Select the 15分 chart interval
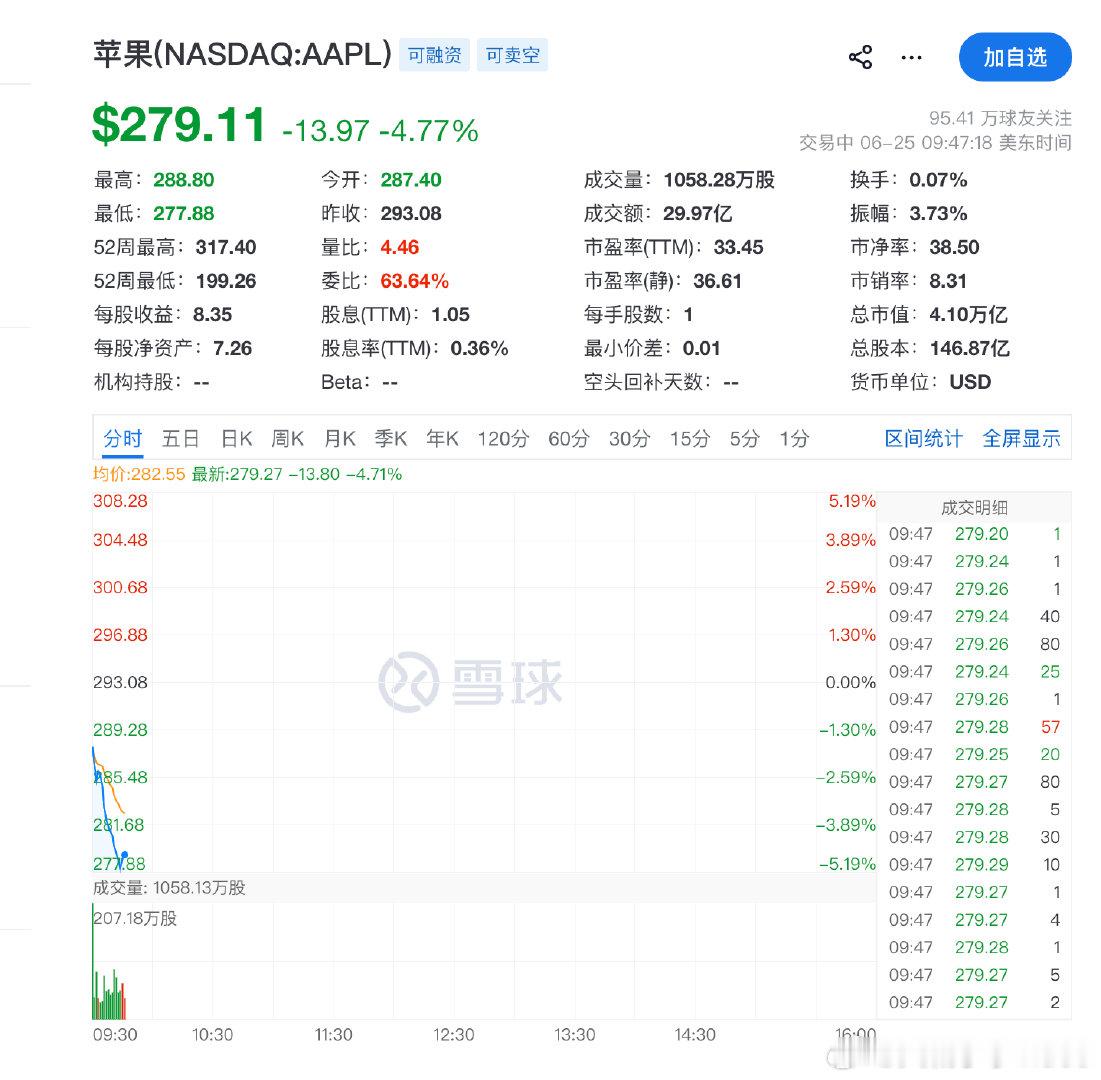 [x=690, y=438]
